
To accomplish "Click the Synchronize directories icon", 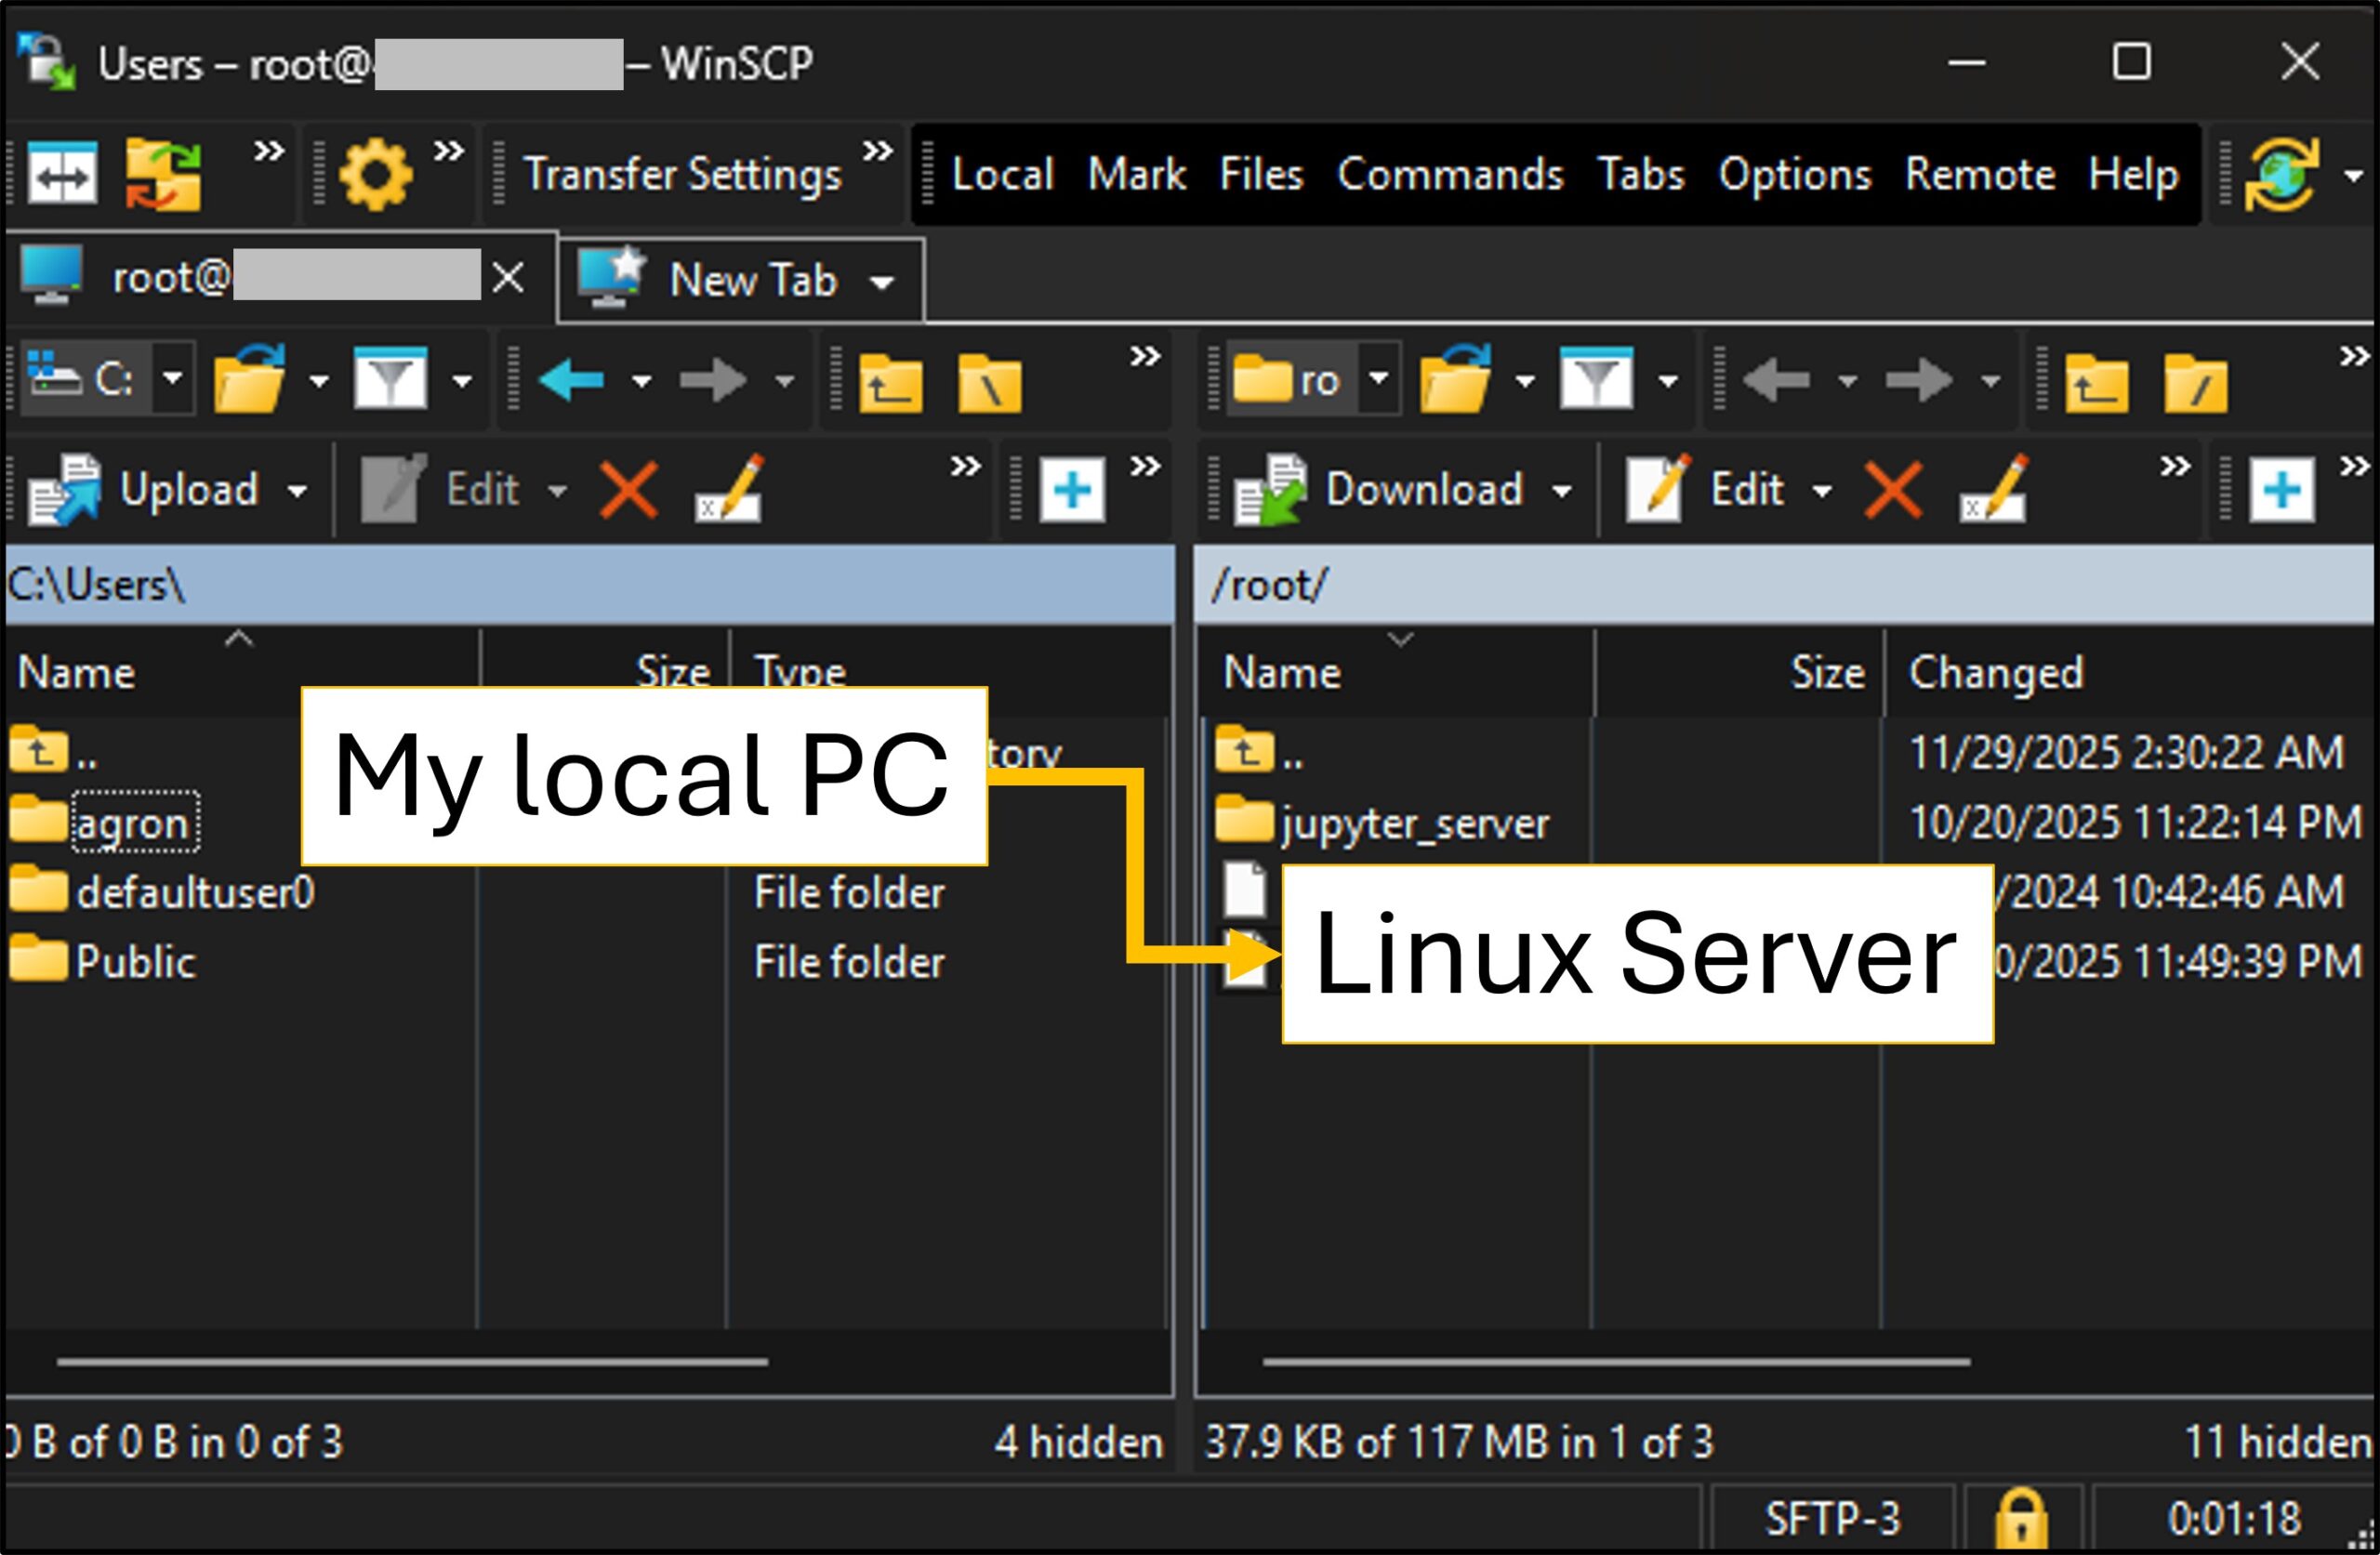I will coord(163,175).
